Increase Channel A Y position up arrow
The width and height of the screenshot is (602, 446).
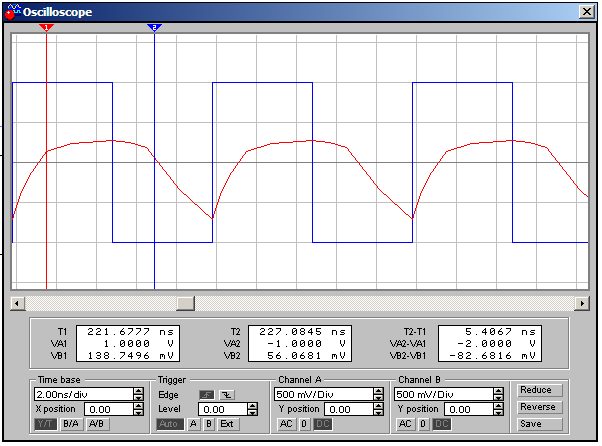pyautogui.click(x=379, y=406)
